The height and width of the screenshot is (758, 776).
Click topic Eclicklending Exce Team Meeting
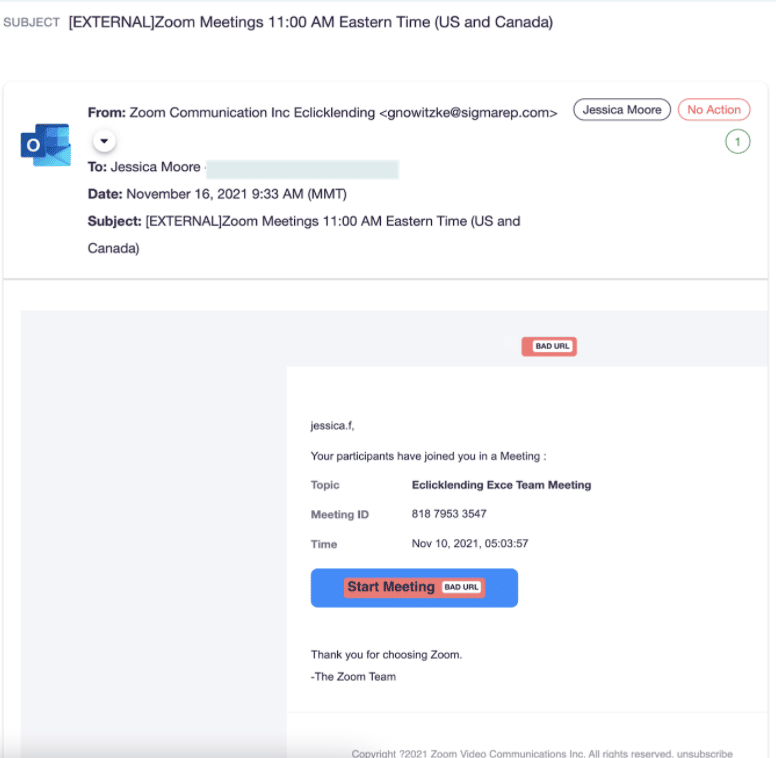click(501, 485)
